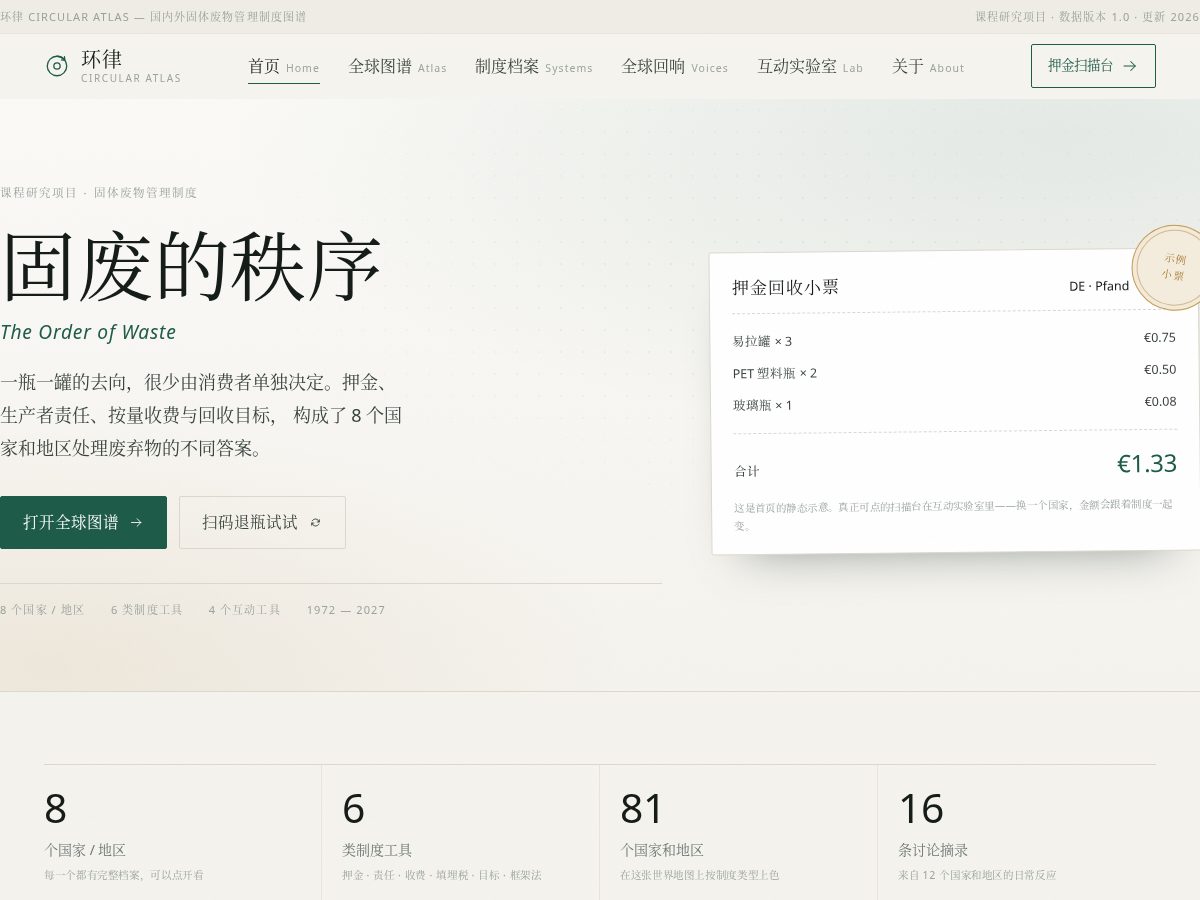1200x900 pixels.
Task: Click the 6 类制度工具 stat card
Action: tap(461, 833)
